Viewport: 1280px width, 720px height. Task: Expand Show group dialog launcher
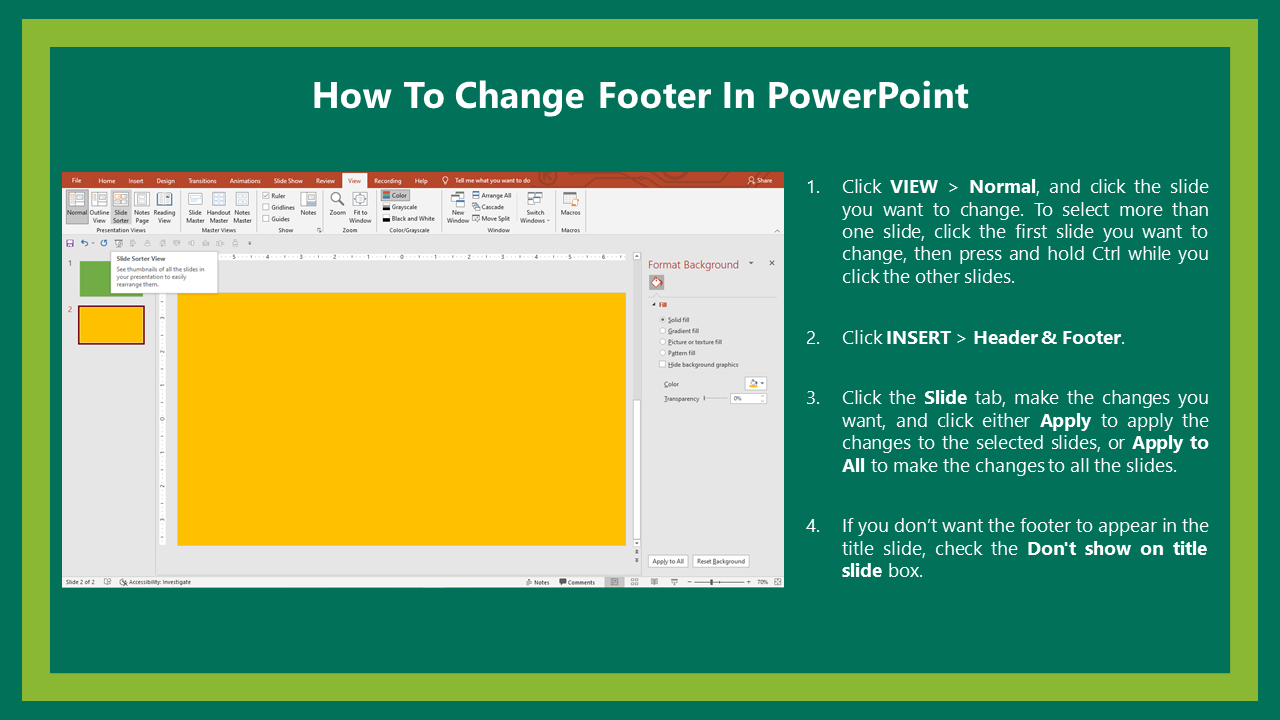319,230
